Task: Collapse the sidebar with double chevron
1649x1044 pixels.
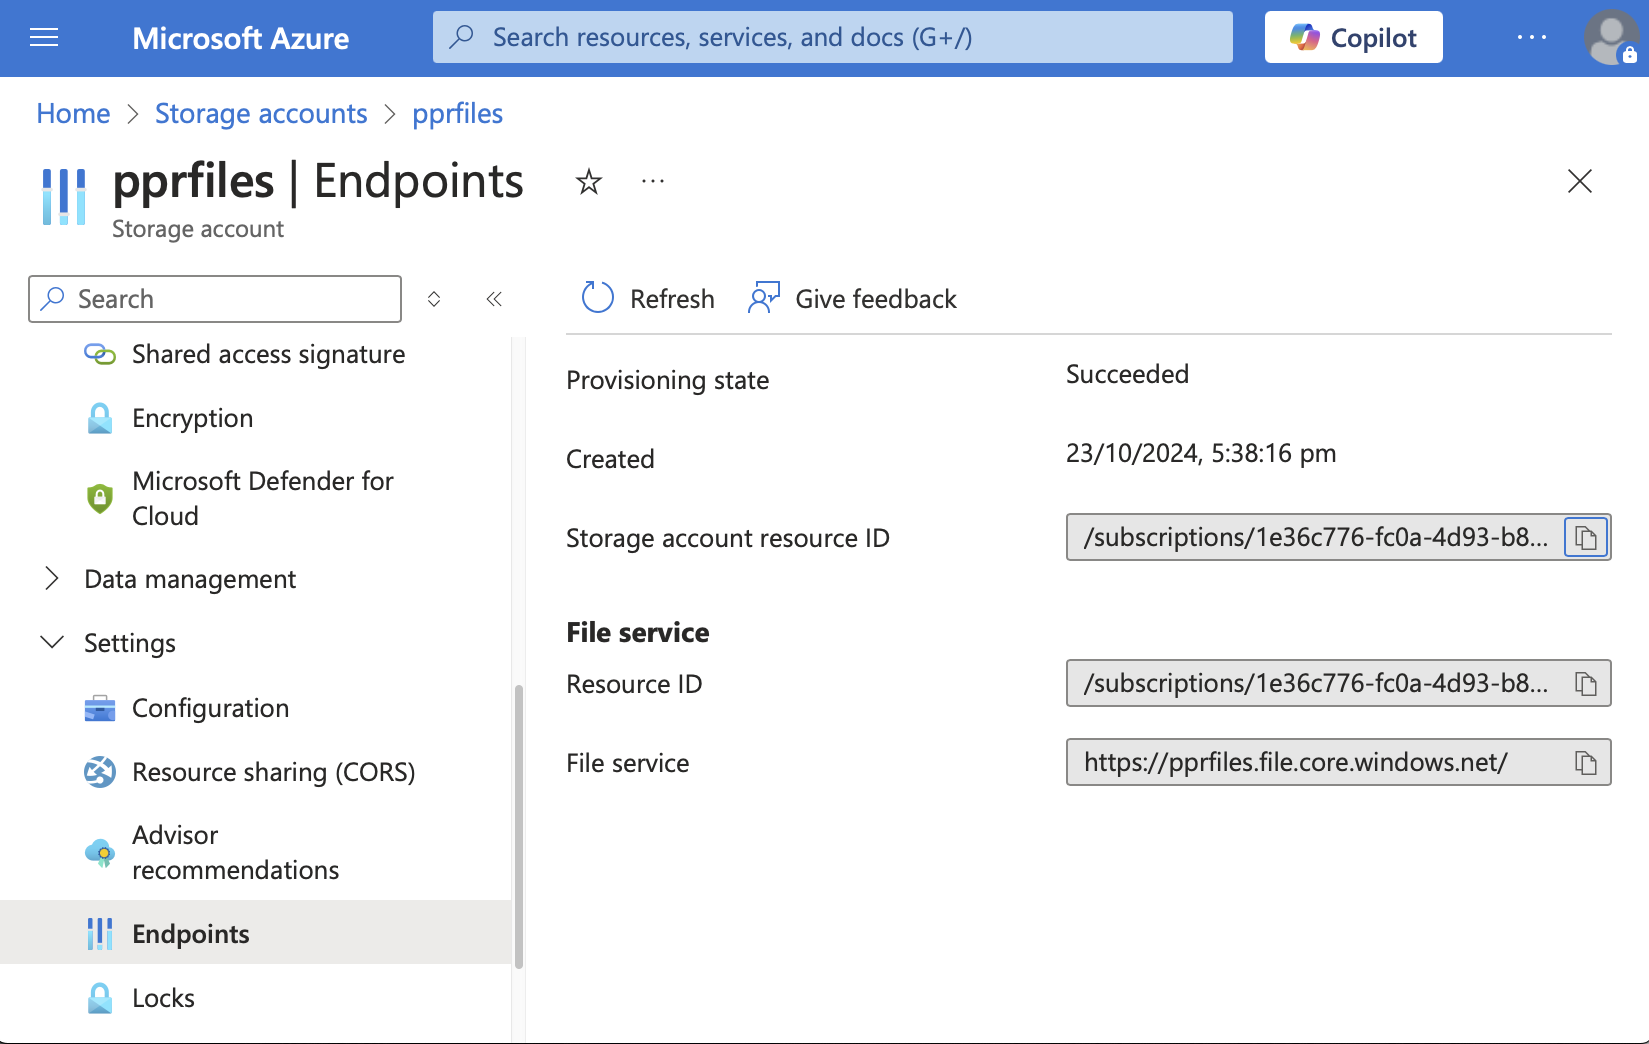Action: 494,299
